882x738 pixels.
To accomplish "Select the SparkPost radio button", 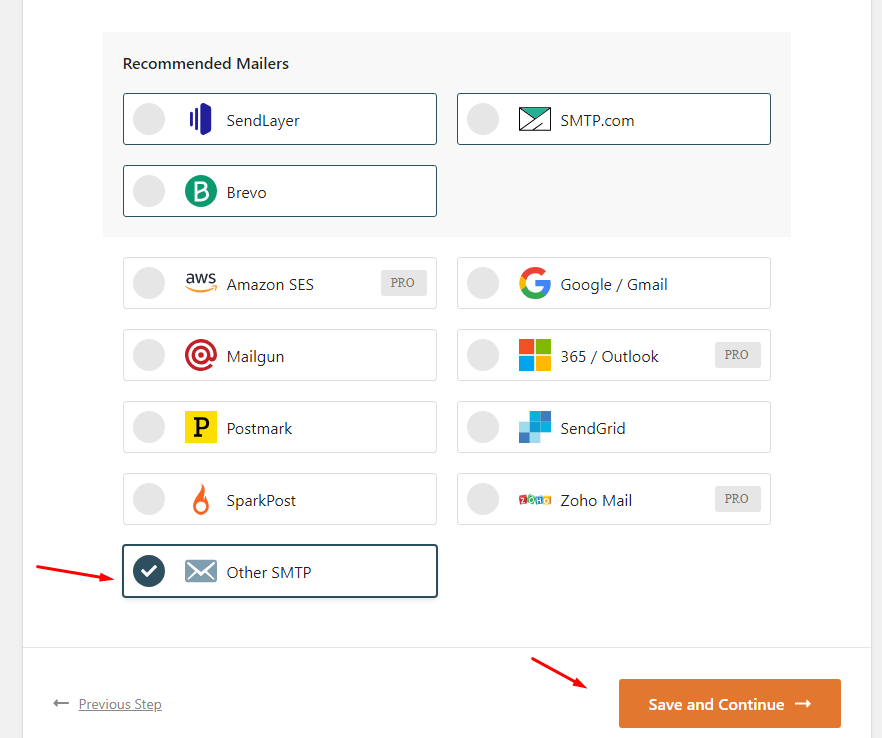I will [x=149, y=499].
